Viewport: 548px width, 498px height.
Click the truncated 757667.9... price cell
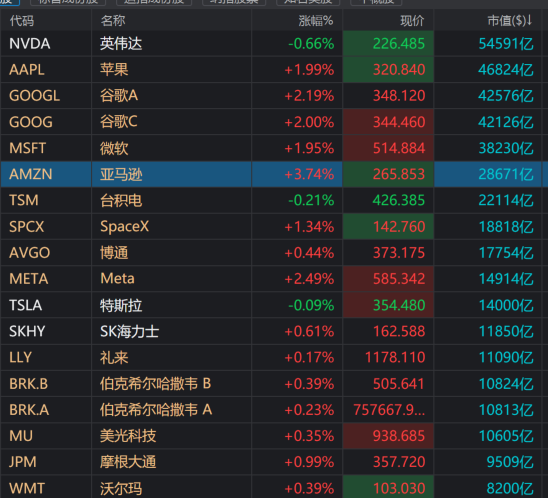(389, 410)
